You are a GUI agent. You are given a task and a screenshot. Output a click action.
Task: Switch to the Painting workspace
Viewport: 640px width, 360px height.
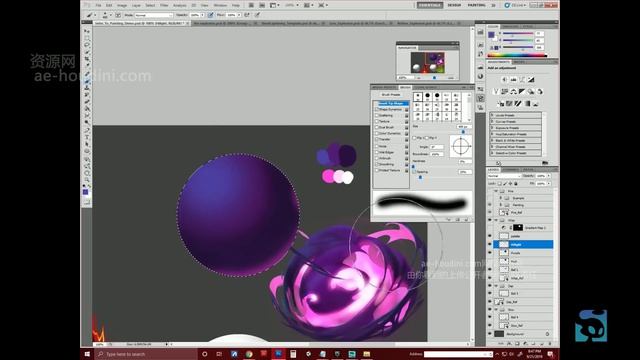(x=476, y=5)
